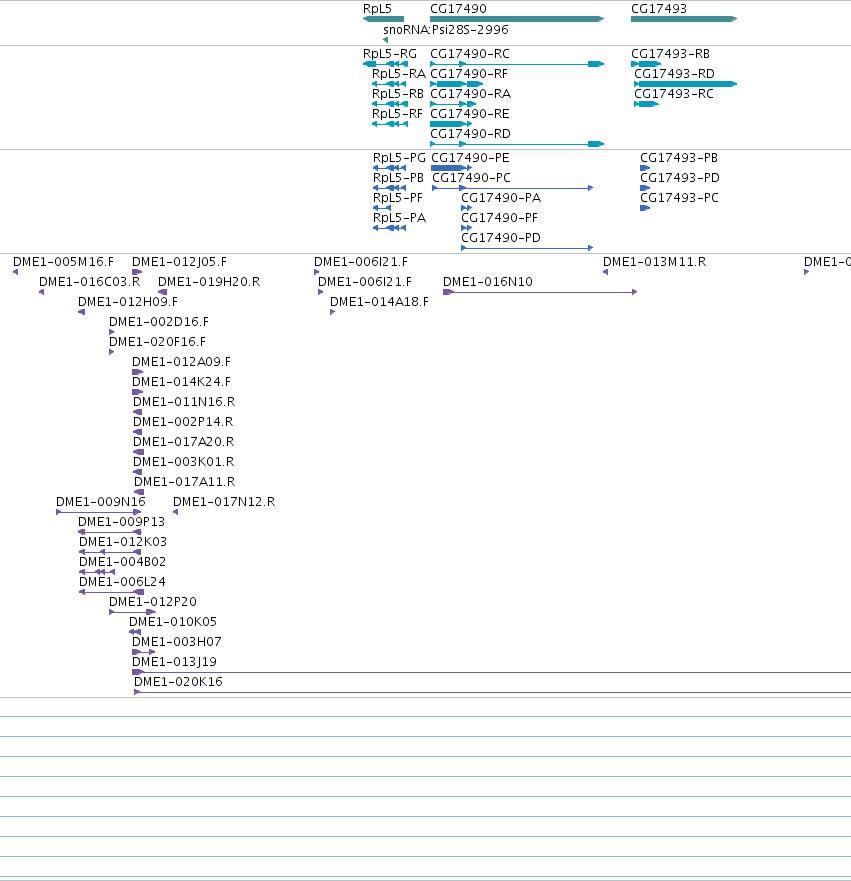Select clone end DME1-020F16.F
The width and height of the screenshot is (851, 881).
tap(111, 352)
